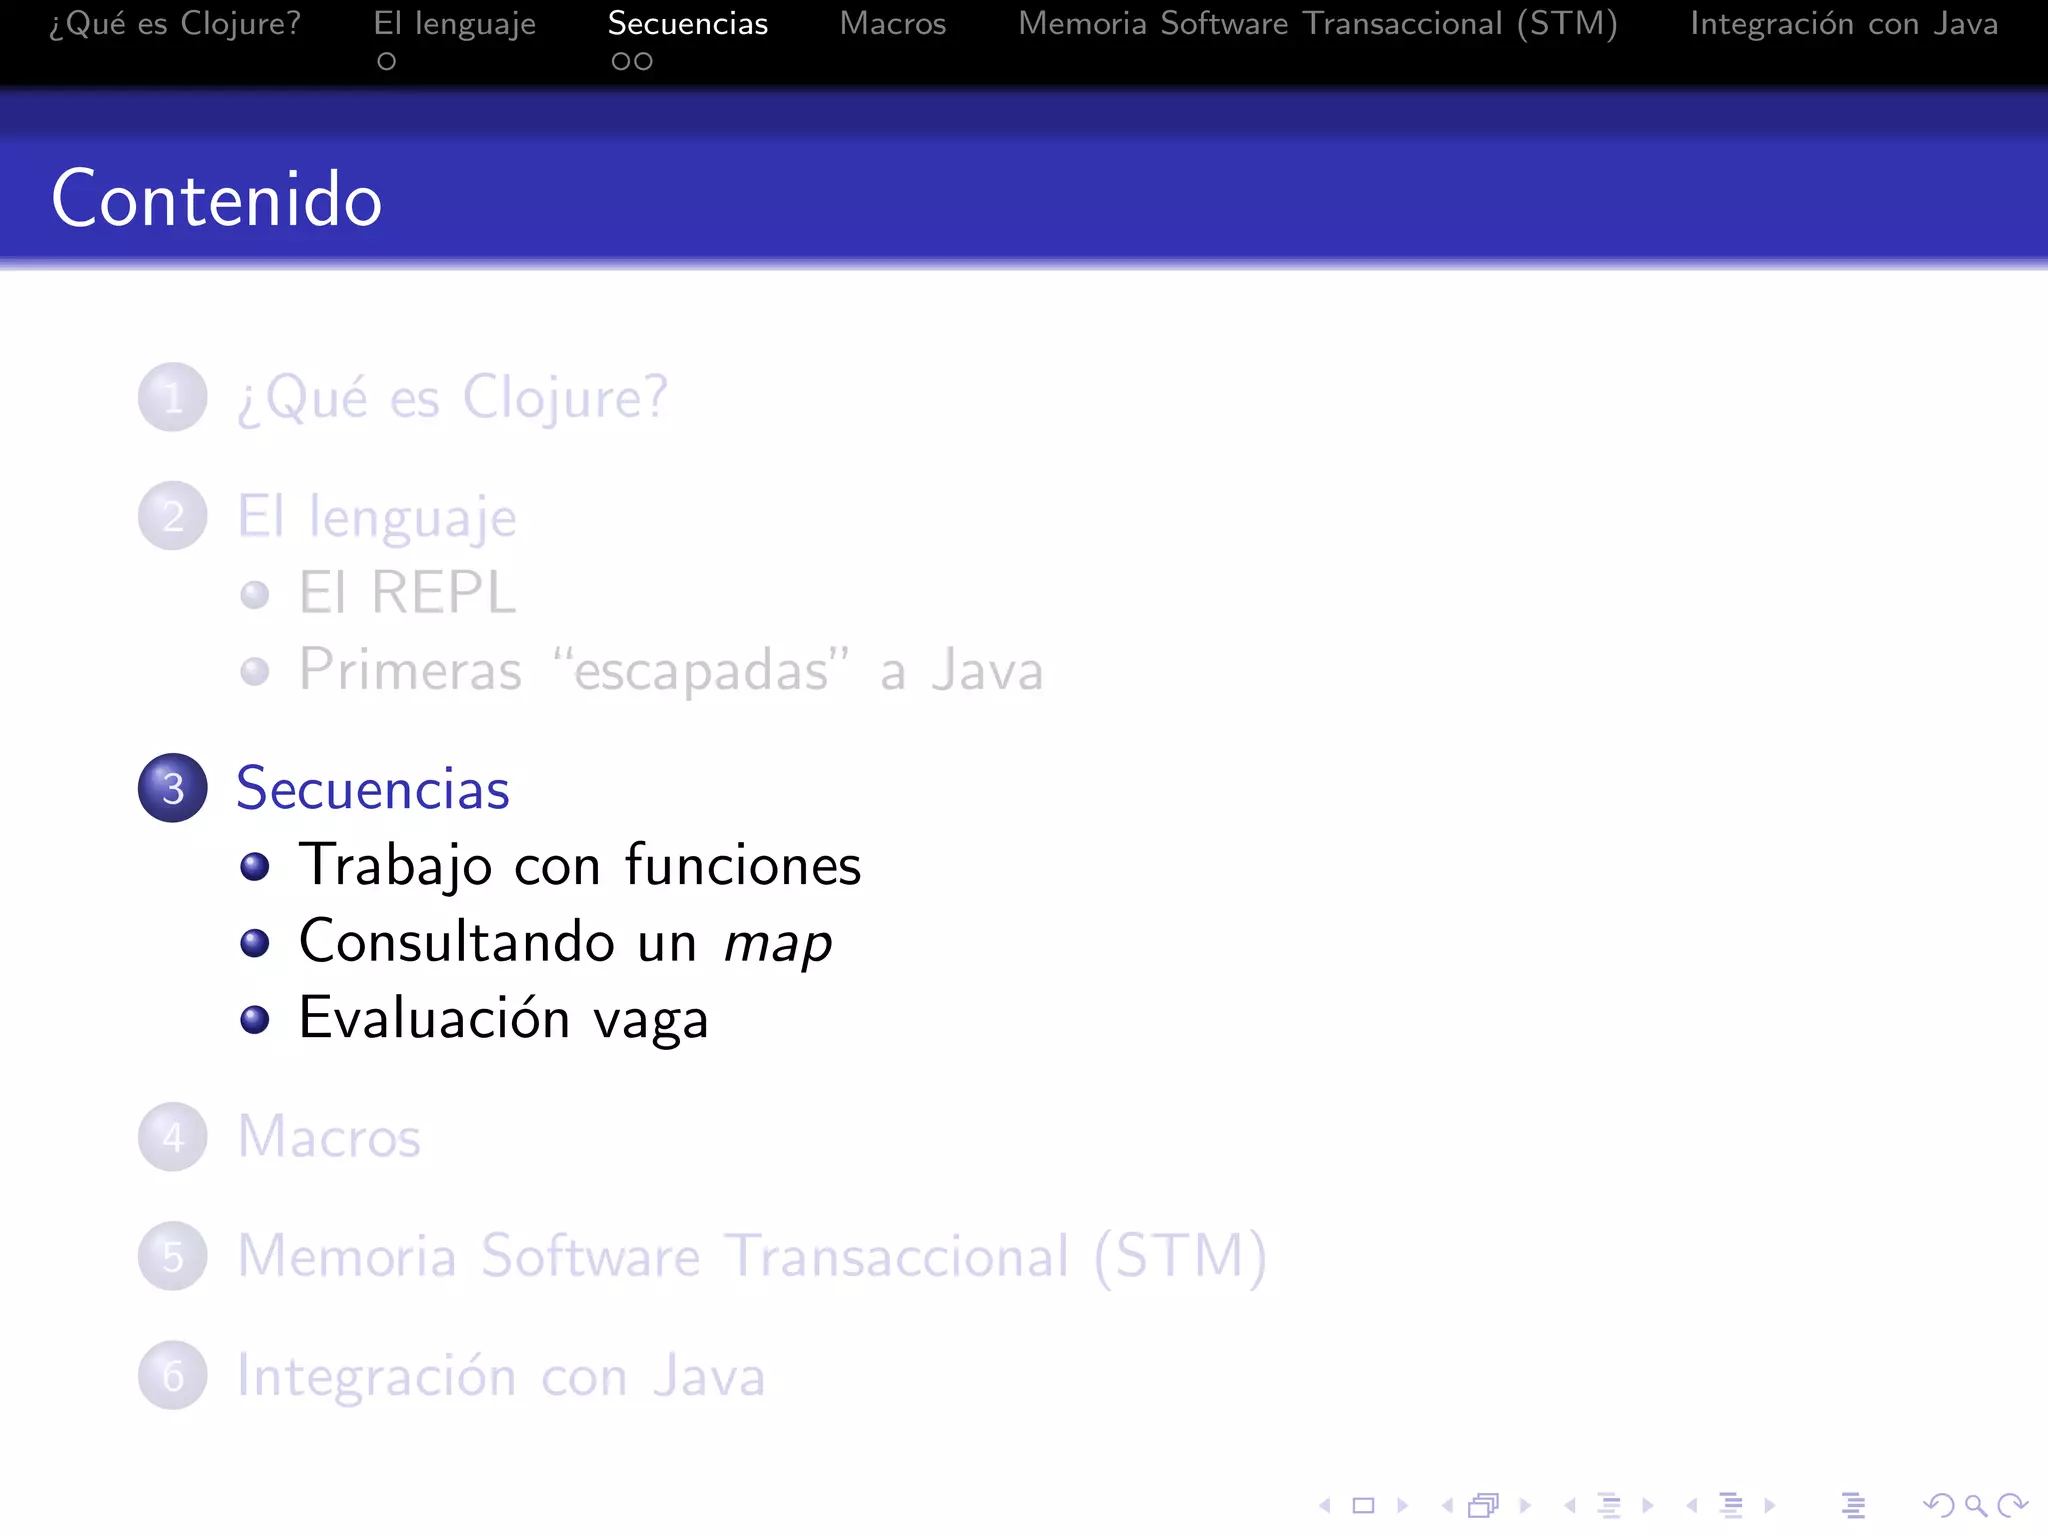Jump to 'Integración con Java' contents entry
This screenshot has width=2048, height=1536.
501,1376
